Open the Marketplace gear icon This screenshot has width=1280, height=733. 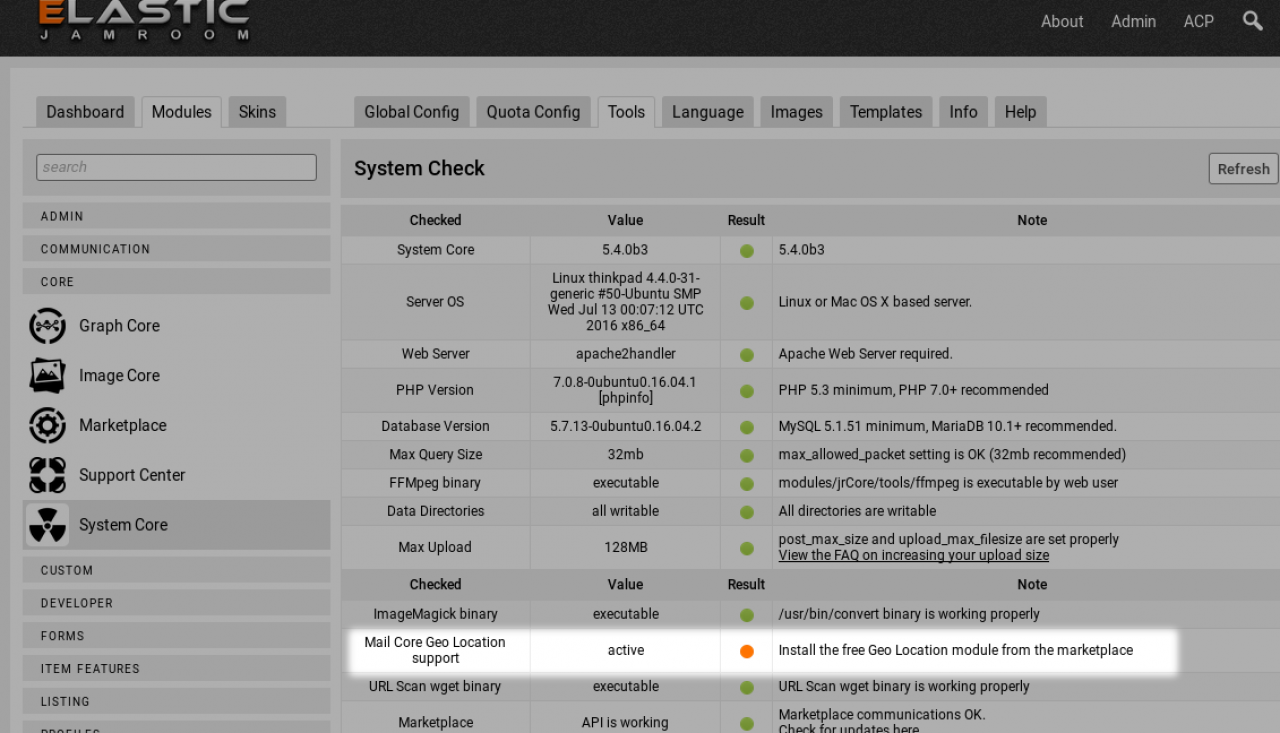[47, 426]
